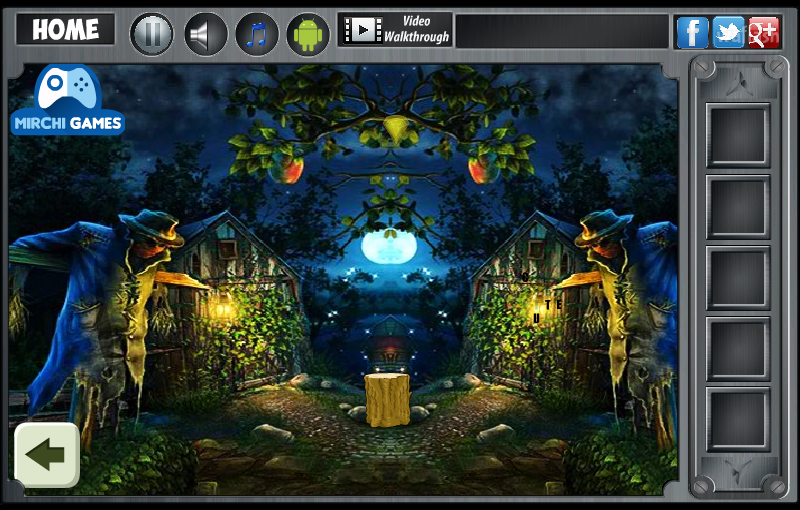The height and width of the screenshot is (510, 800).
Task: Click the letter T clue on right house
Action: point(548,304)
